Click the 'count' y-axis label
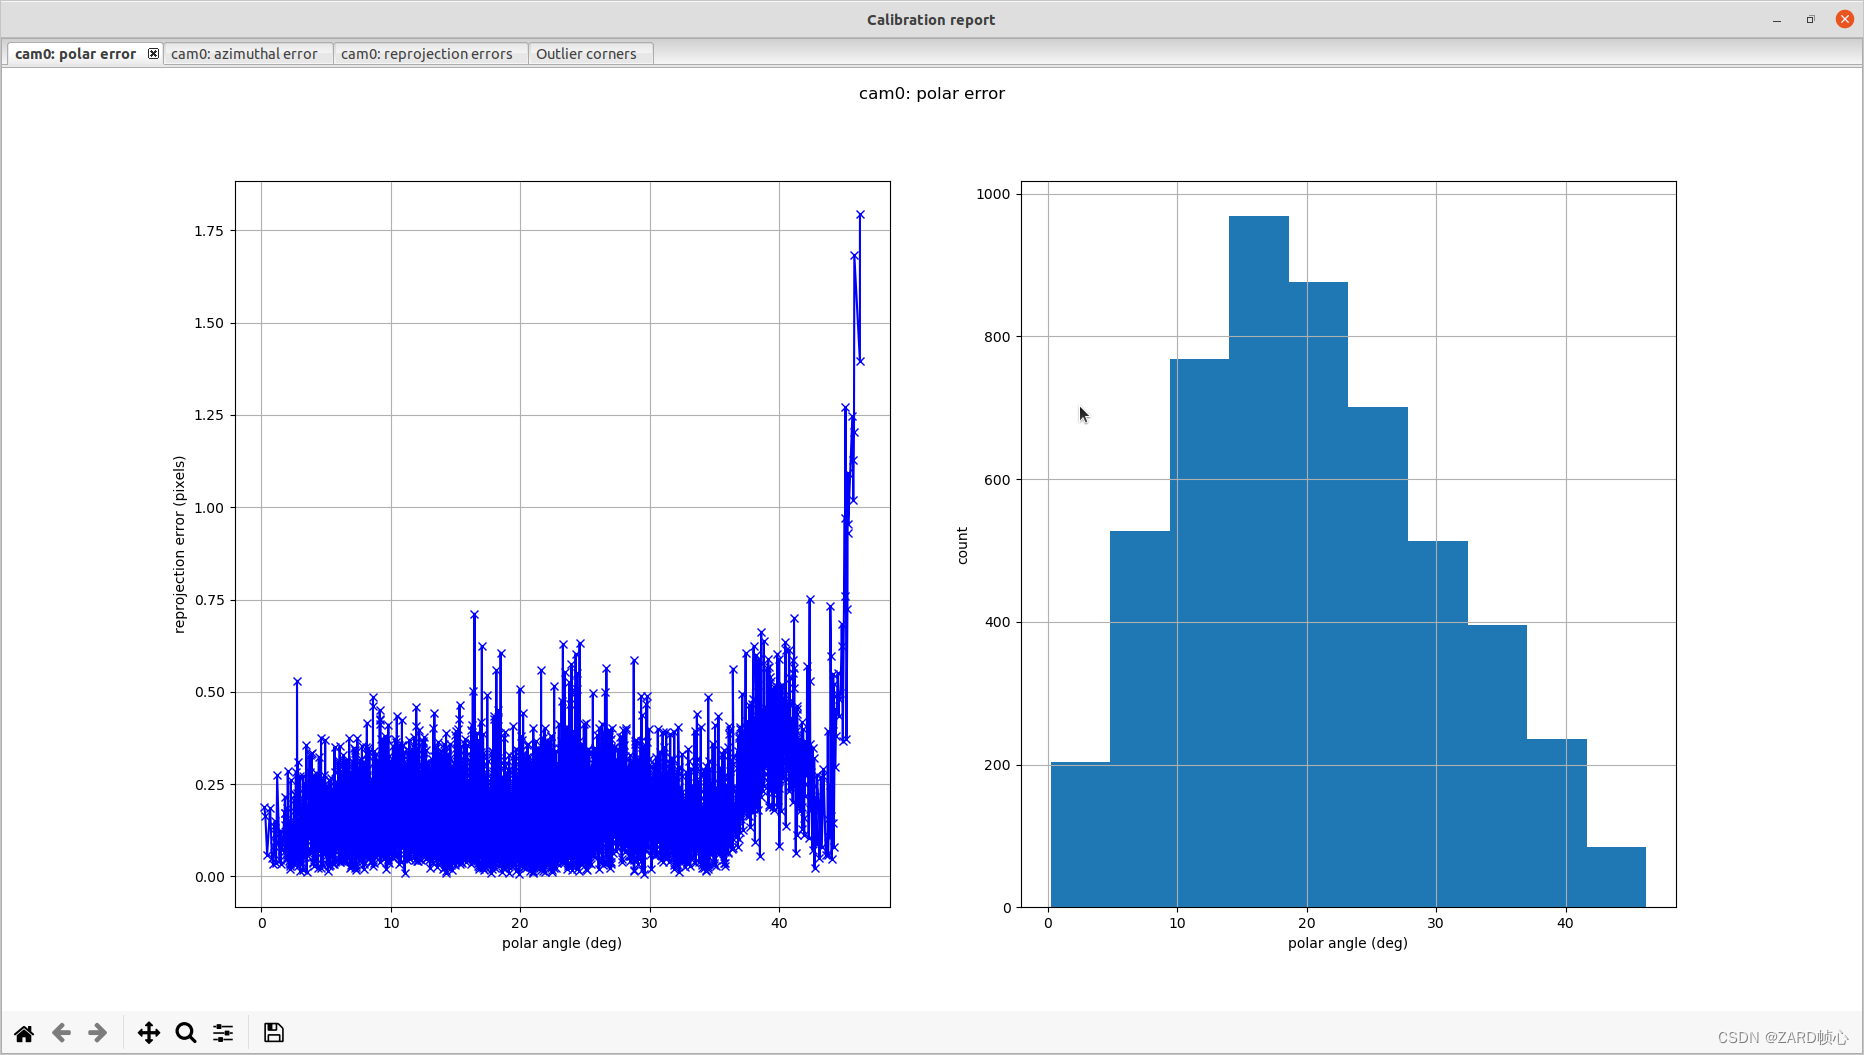Screen dimensions: 1864x1055 (x=962, y=546)
